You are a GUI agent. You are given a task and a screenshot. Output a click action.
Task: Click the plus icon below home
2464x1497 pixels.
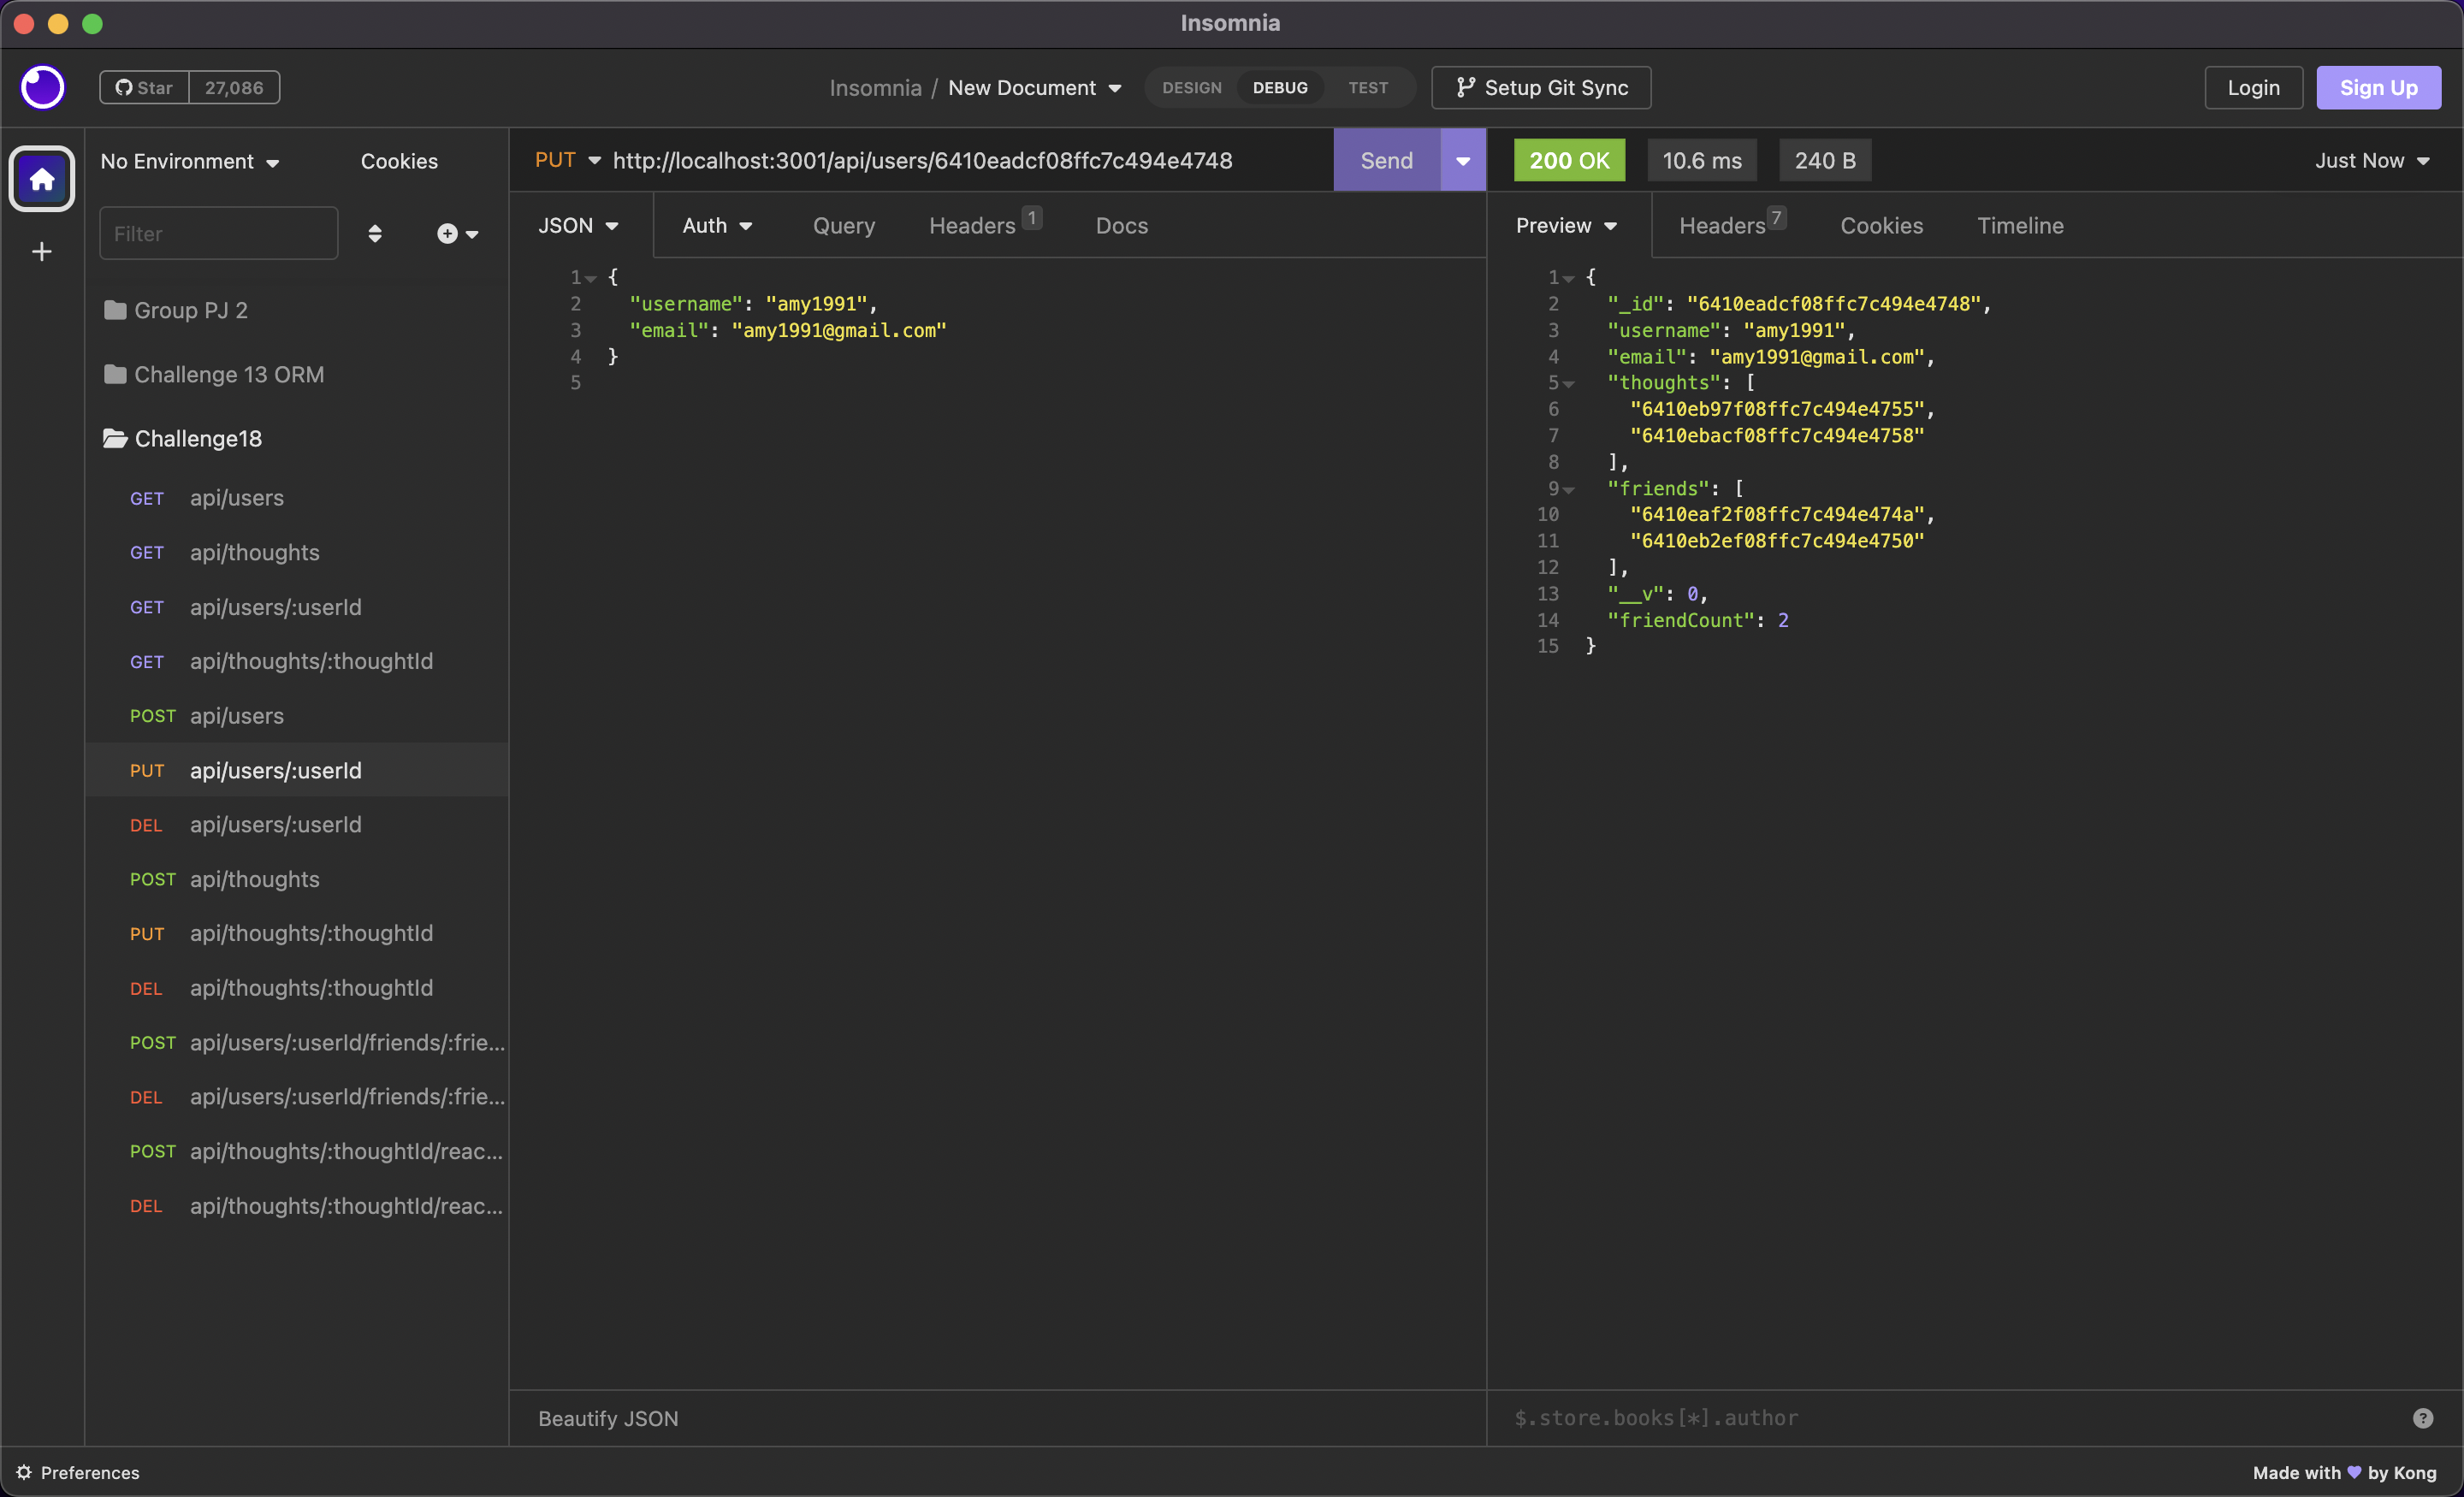pos(42,251)
